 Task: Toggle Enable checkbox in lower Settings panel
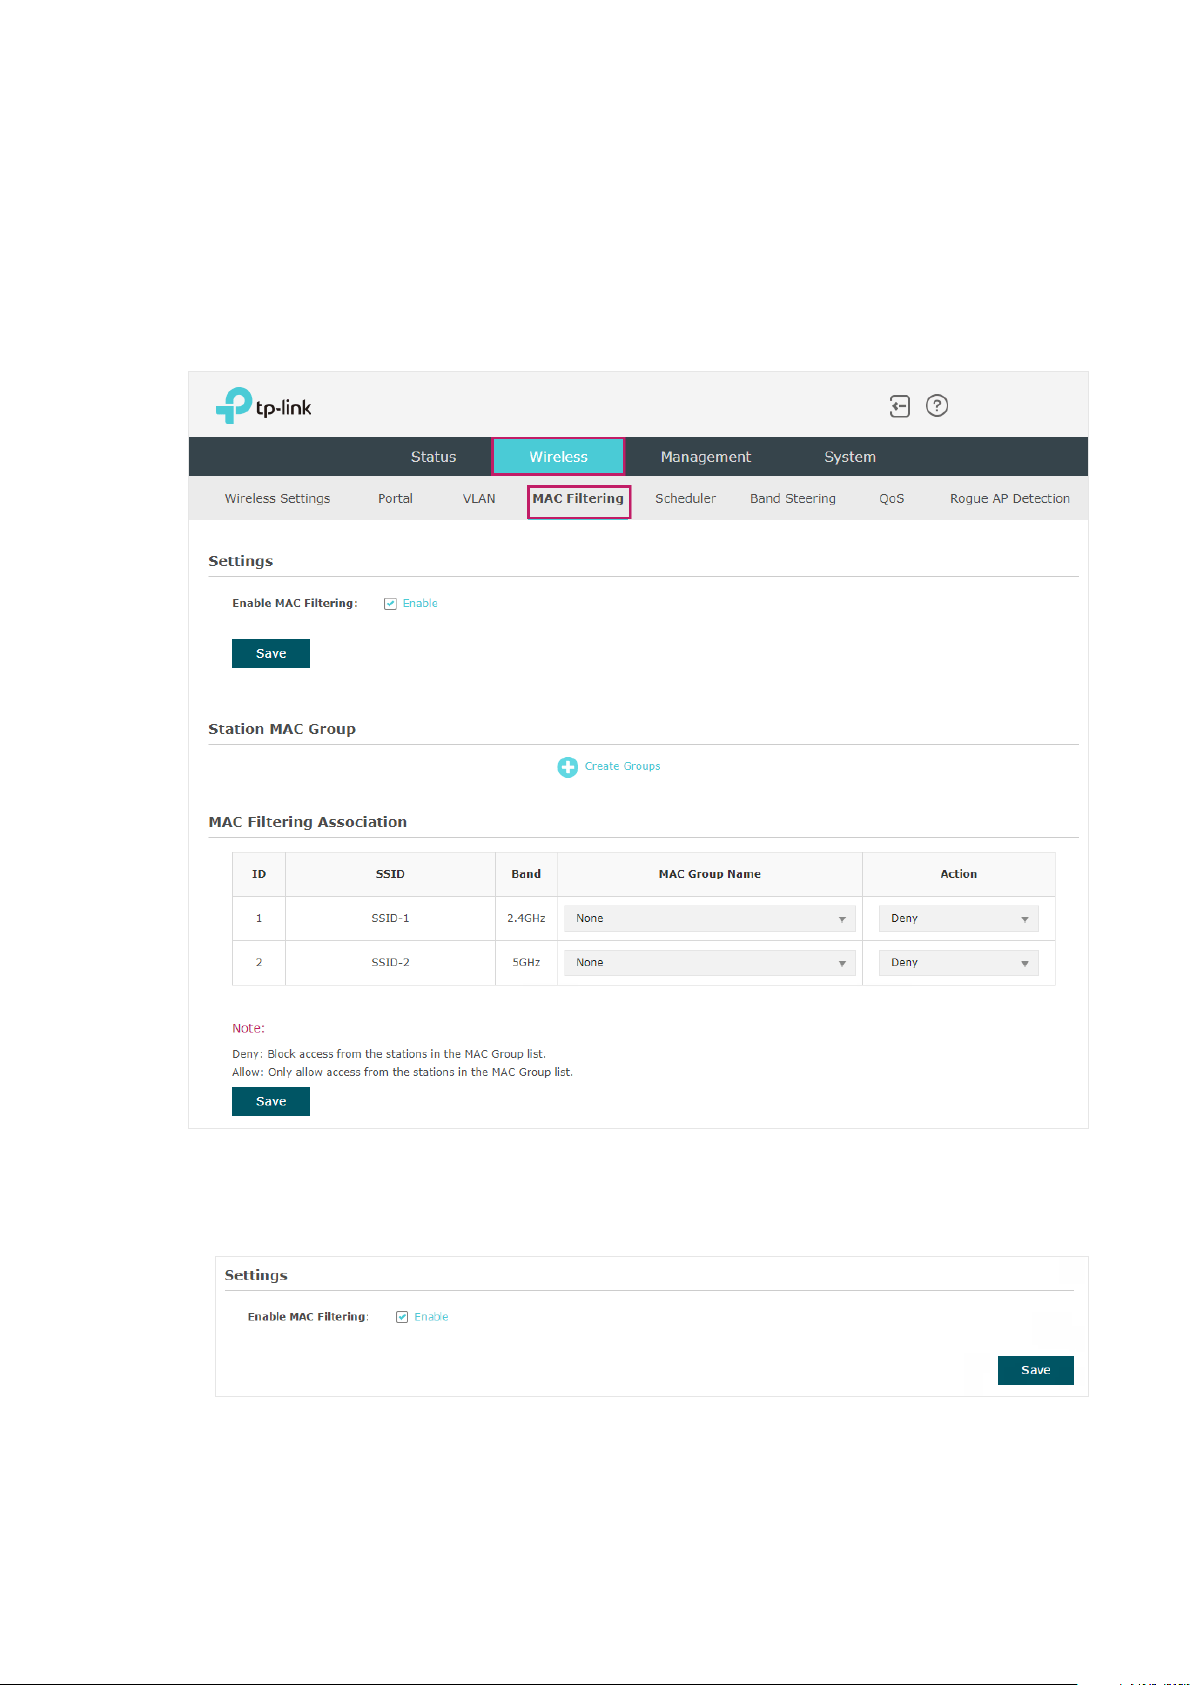[402, 1317]
